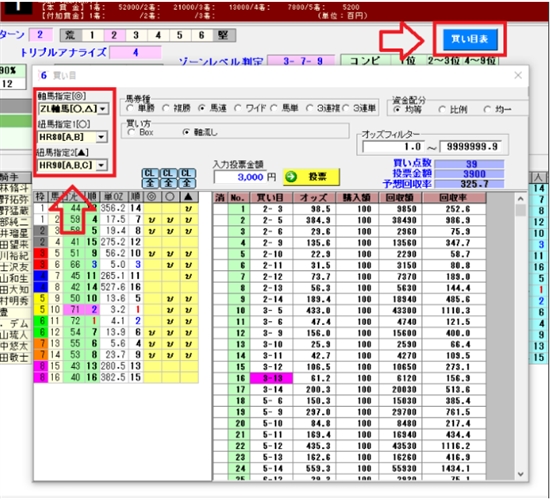This screenshot has width=550, height=500.
Task: Select pattern tab 1
Action: pyautogui.click(x=92, y=35)
